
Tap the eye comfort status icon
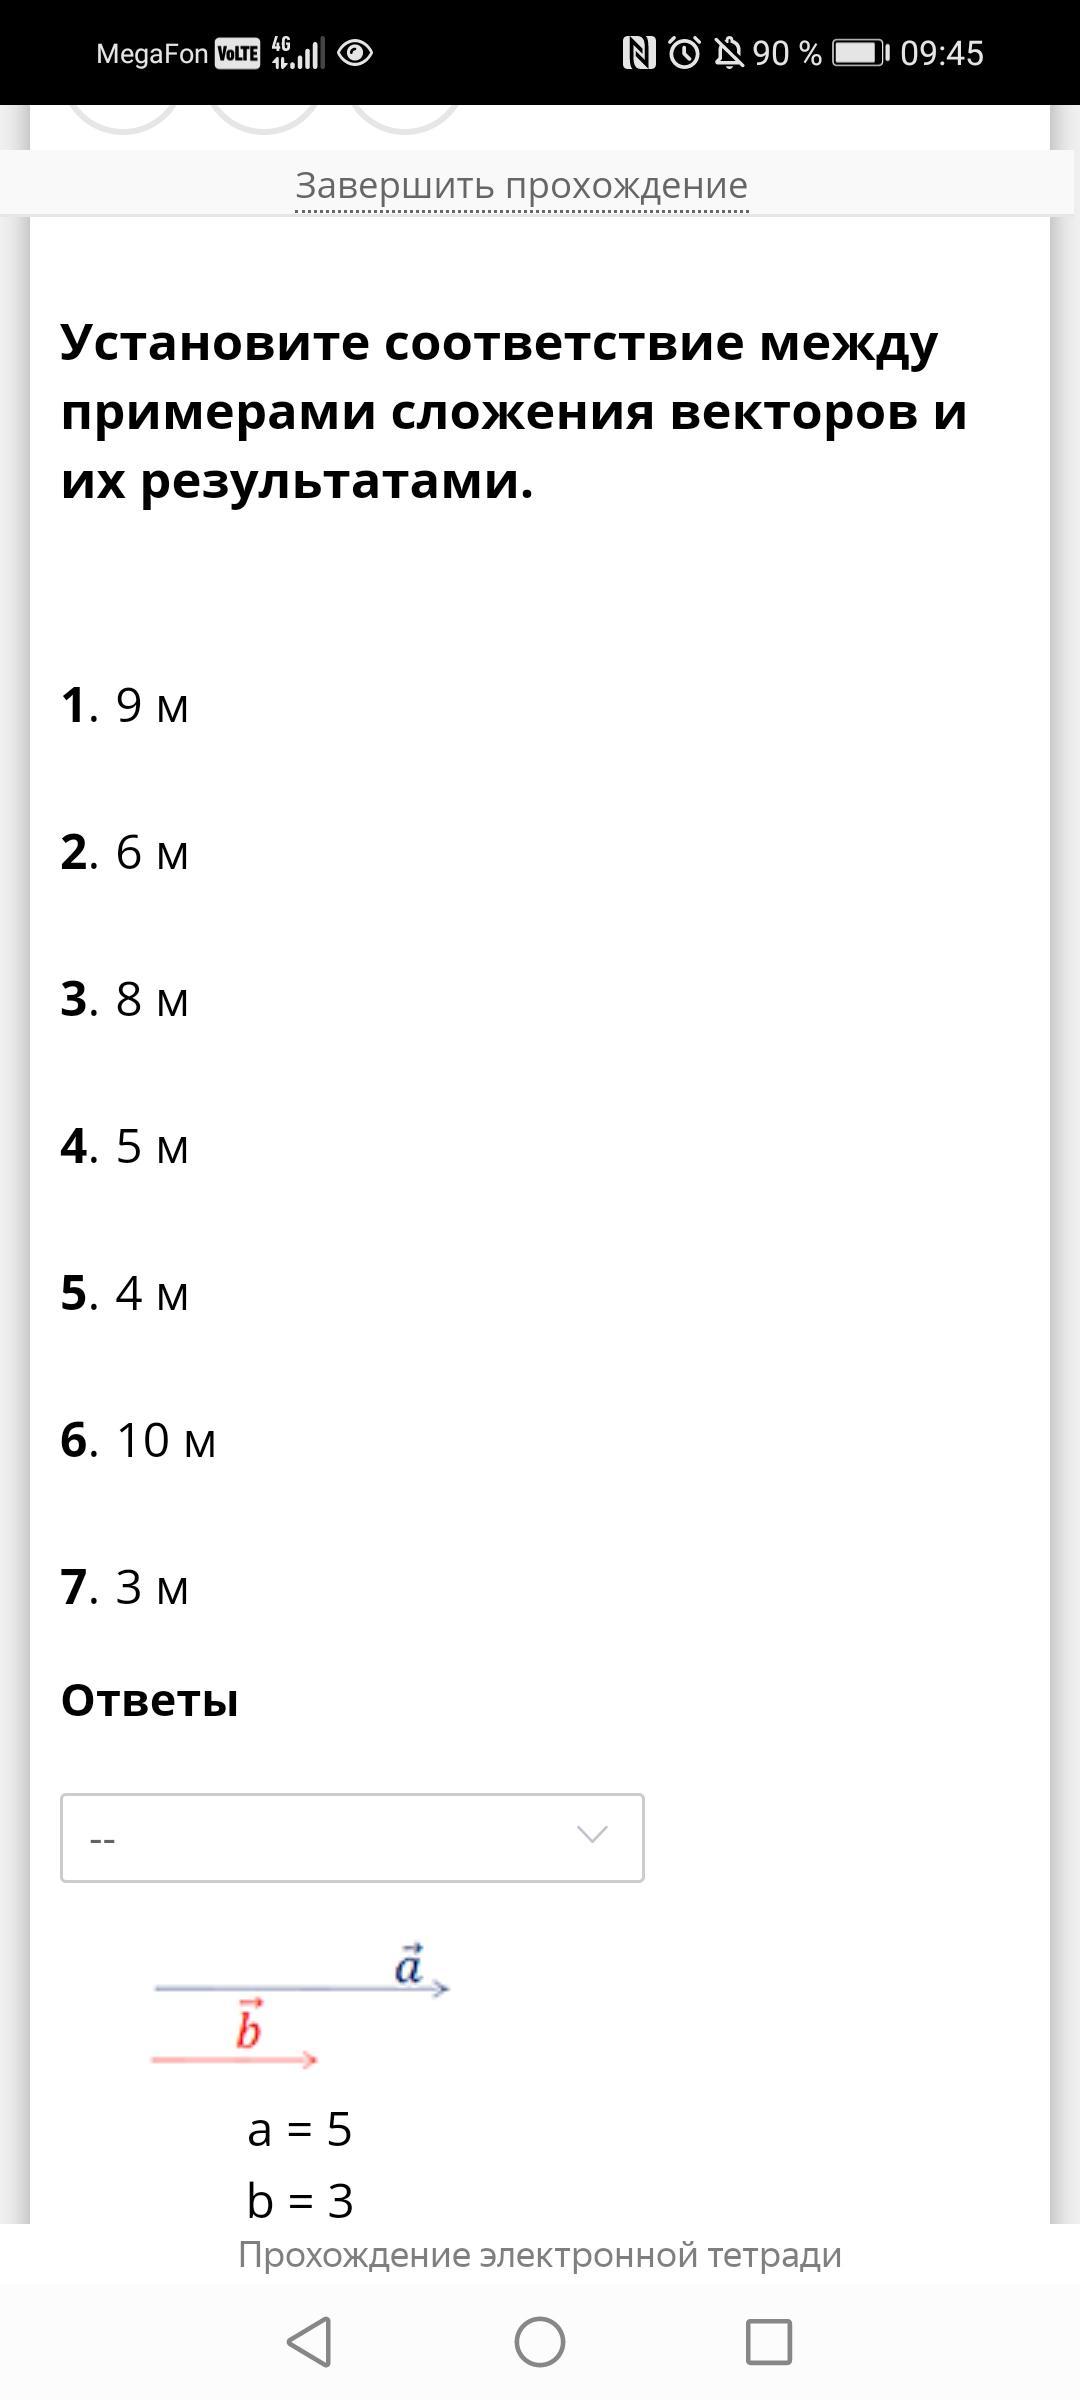coord(355,53)
